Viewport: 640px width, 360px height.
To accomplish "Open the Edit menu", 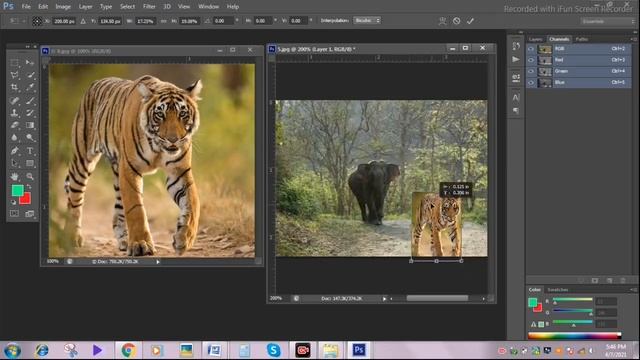I will tap(43, 7).
